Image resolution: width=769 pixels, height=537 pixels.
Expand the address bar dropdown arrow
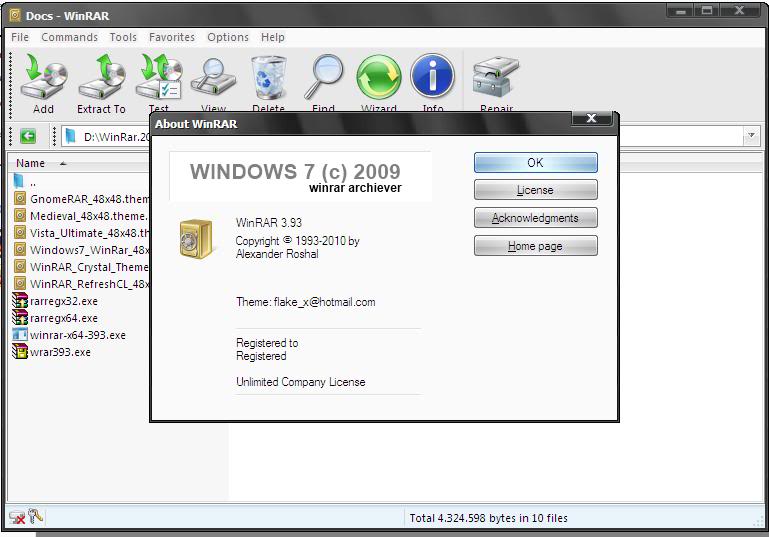pos(751,136)
